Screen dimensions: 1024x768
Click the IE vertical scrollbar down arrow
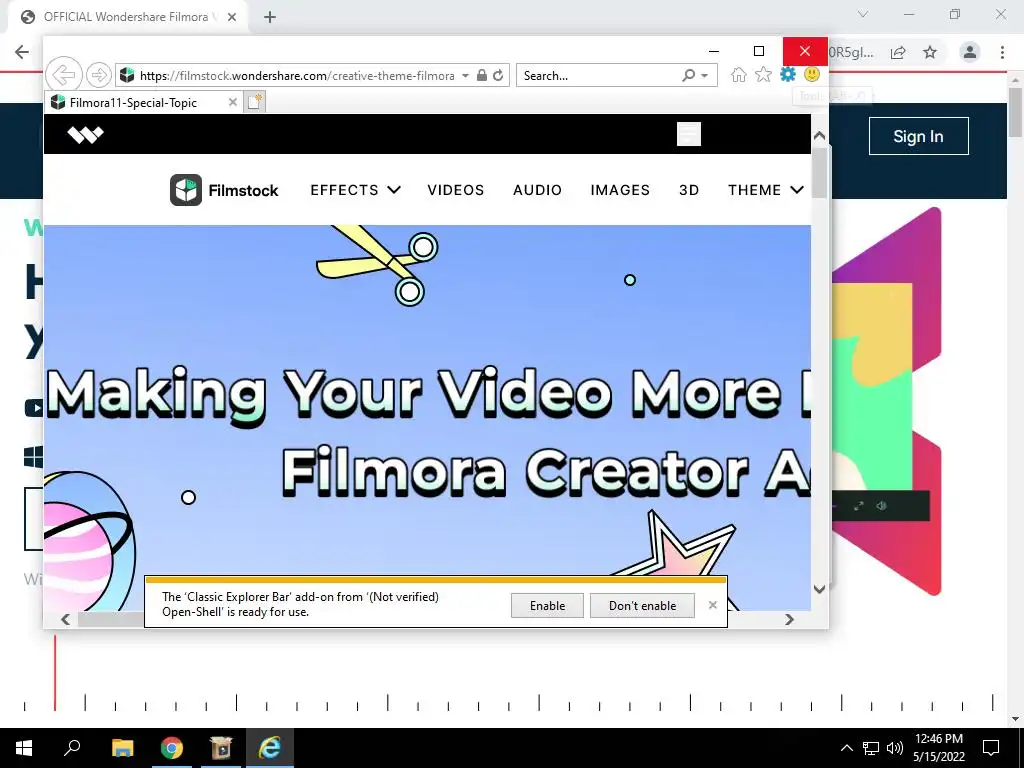click(820, 589)
